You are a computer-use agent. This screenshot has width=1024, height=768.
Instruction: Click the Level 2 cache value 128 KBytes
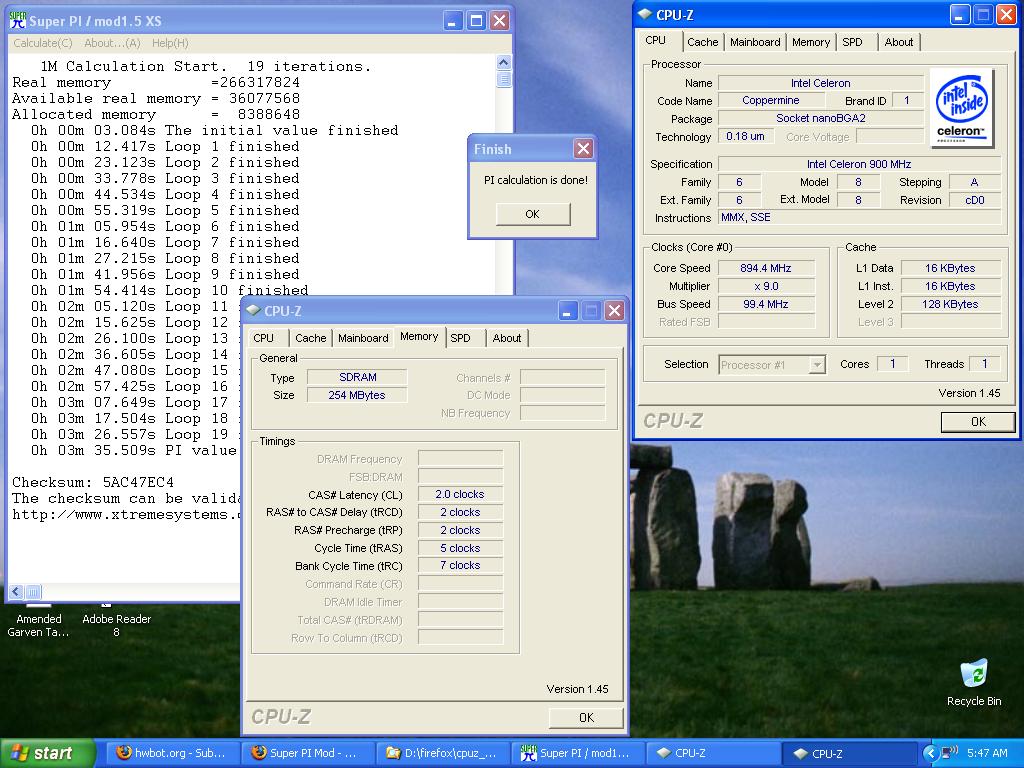pos(950,304)
